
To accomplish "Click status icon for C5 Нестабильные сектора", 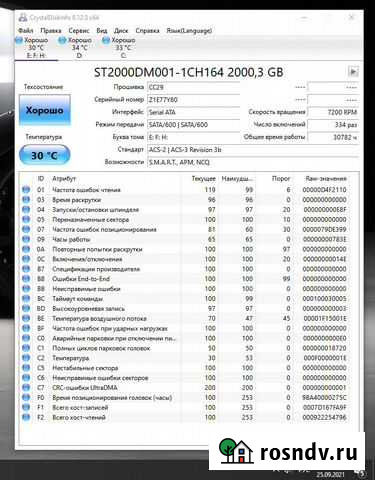I will point(26,368).
